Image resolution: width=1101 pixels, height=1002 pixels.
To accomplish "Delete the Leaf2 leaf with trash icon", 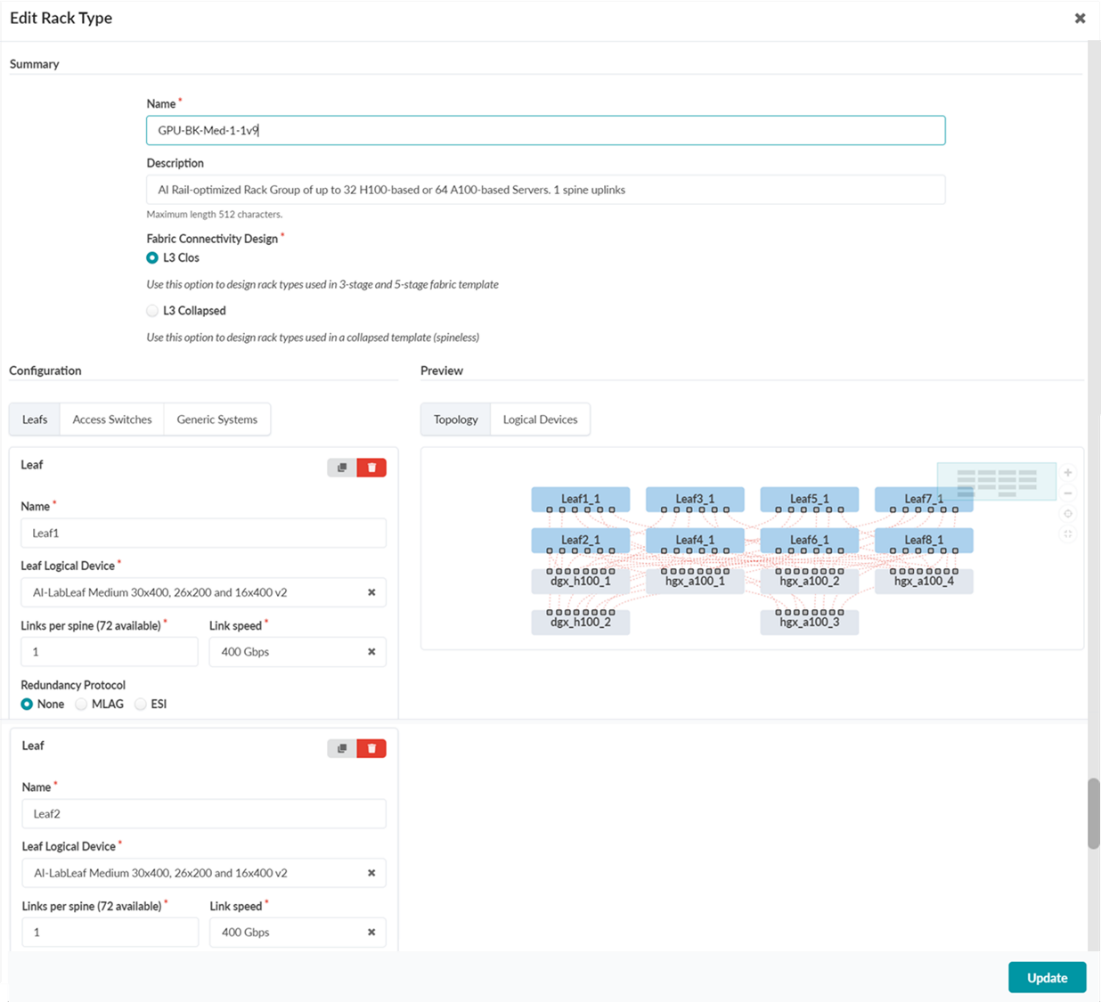I will tap(371, 748).
